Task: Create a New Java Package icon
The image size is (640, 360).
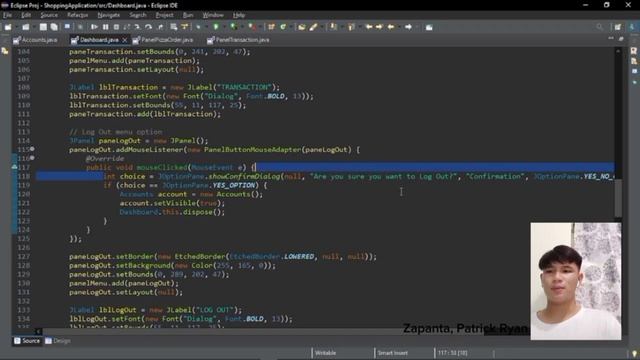Action: pos(271,27)
